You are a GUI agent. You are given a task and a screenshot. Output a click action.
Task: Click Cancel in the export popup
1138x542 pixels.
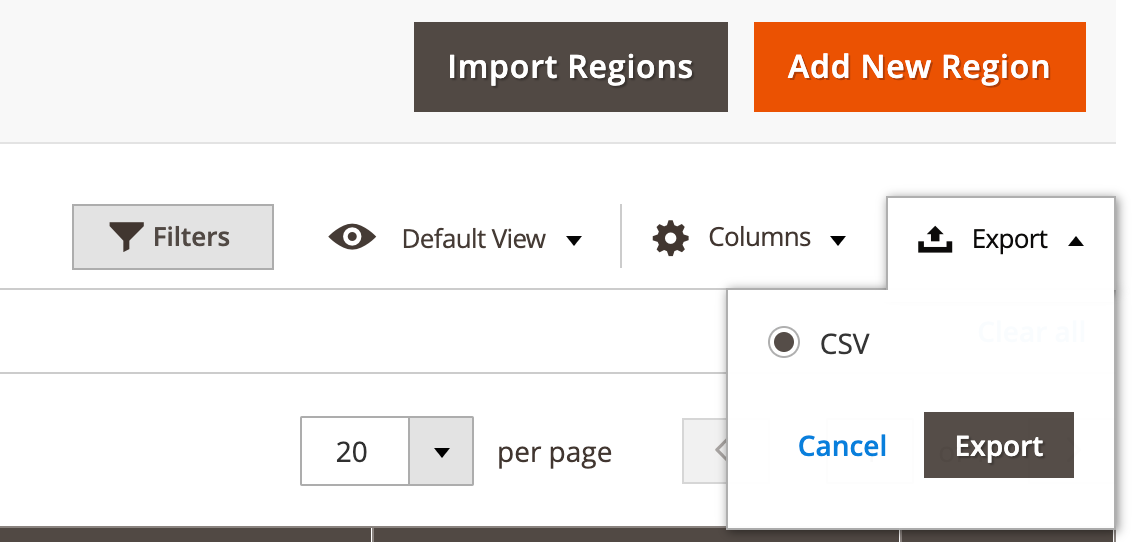click(x=842, y=445)
